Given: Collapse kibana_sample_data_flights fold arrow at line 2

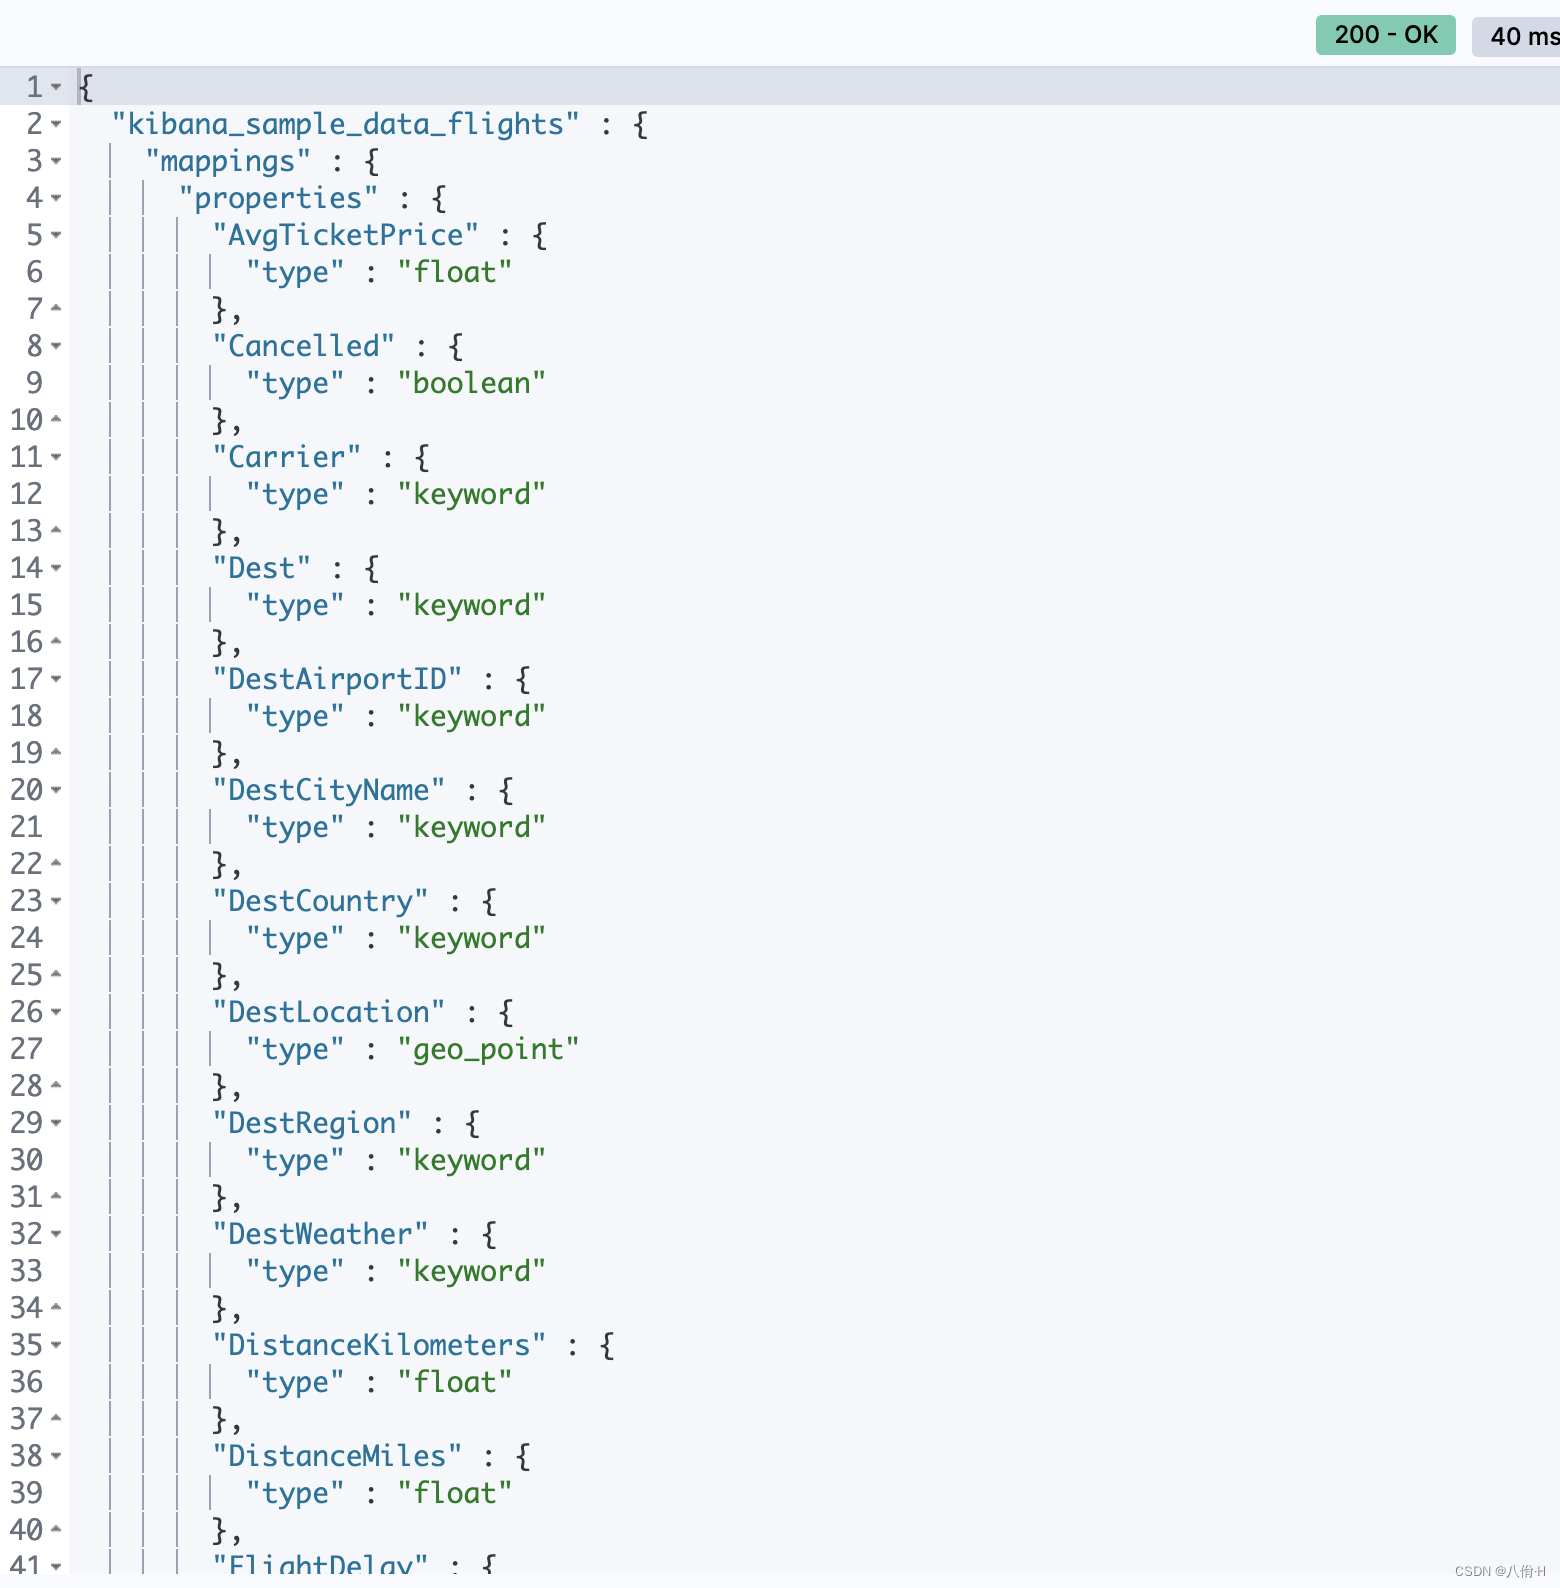Looking at the screenshot, I should [56, 124].
